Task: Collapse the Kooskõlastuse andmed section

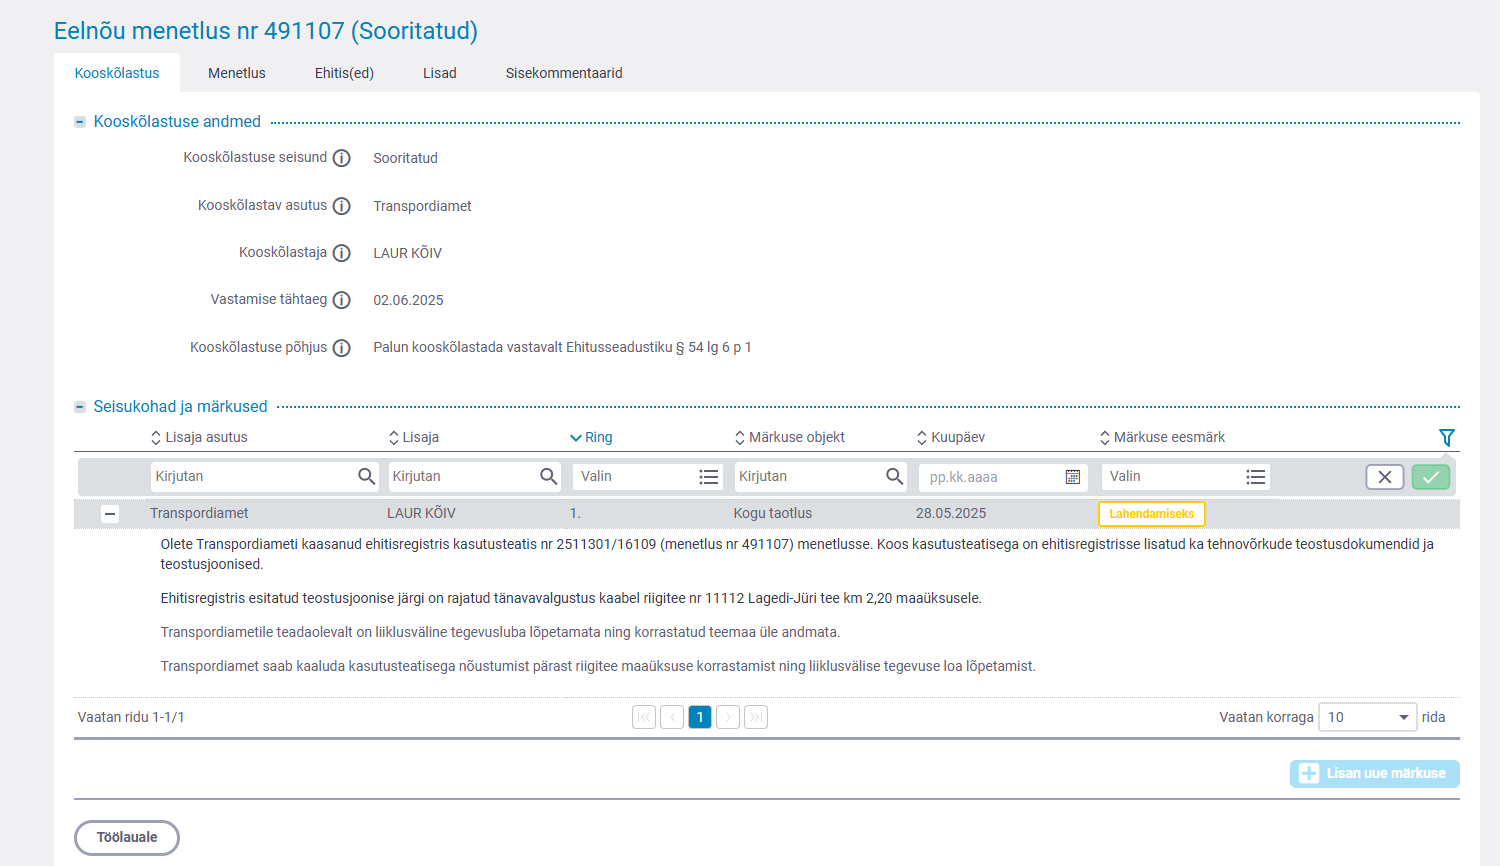Action: click(80, 122)
